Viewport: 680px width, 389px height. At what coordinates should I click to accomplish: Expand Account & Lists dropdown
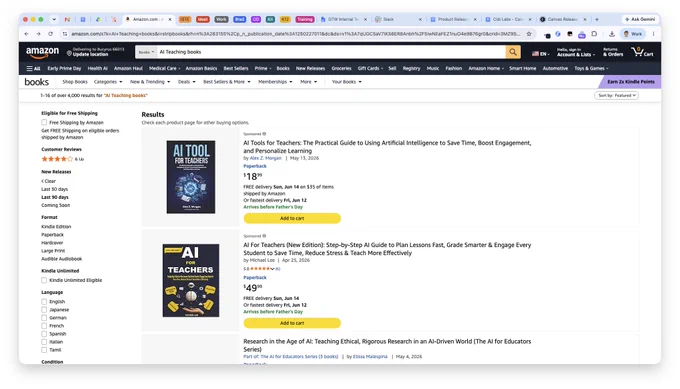[x=575, y=52]
